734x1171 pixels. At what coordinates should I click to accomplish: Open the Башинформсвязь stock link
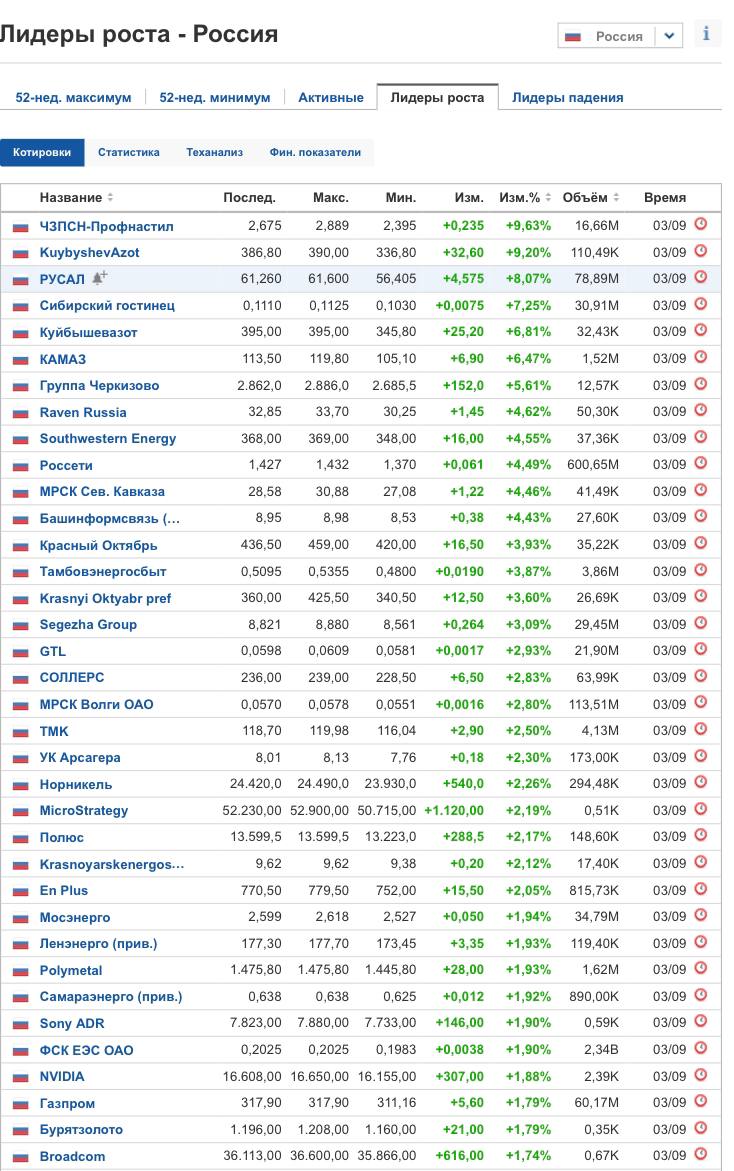click(x=110, y=518)
